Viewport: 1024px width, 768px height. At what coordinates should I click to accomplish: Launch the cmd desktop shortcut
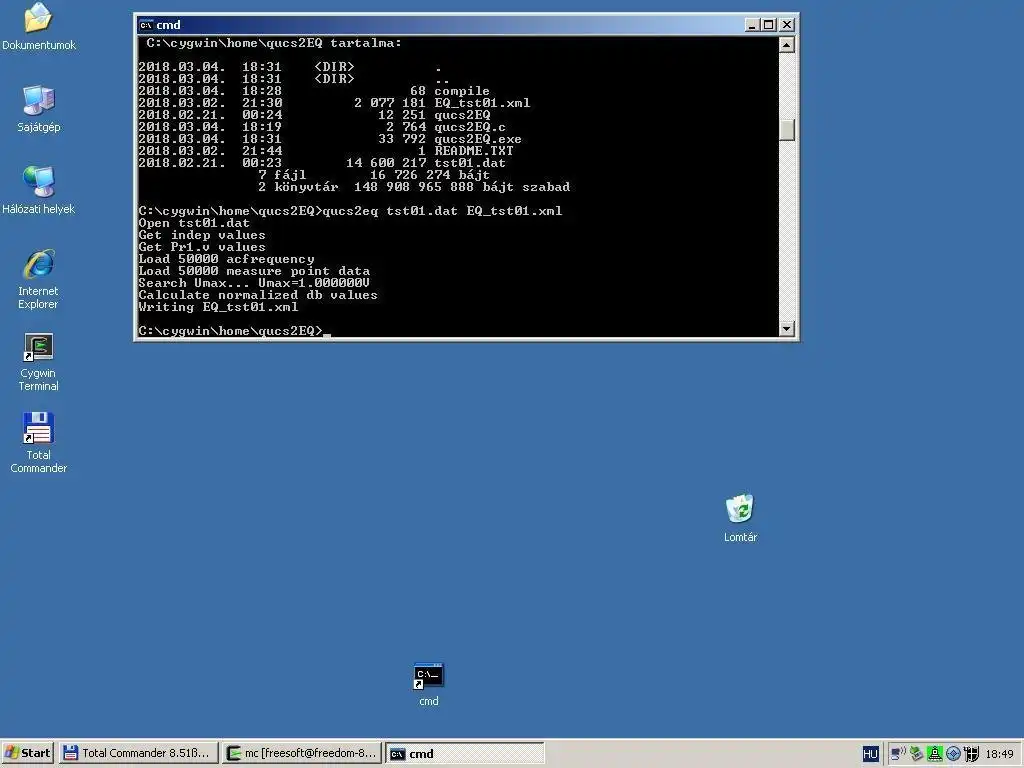click(427, 678)
